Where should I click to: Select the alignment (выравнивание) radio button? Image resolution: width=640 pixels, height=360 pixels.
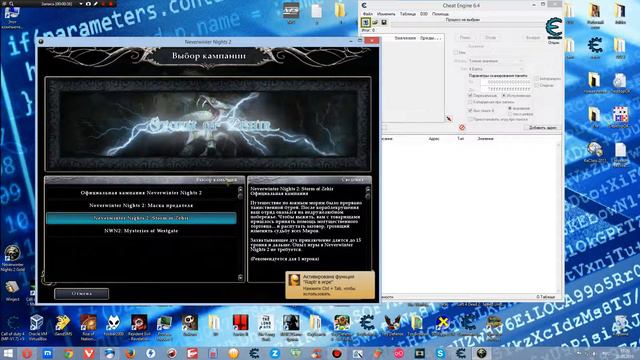coord(510,109)
